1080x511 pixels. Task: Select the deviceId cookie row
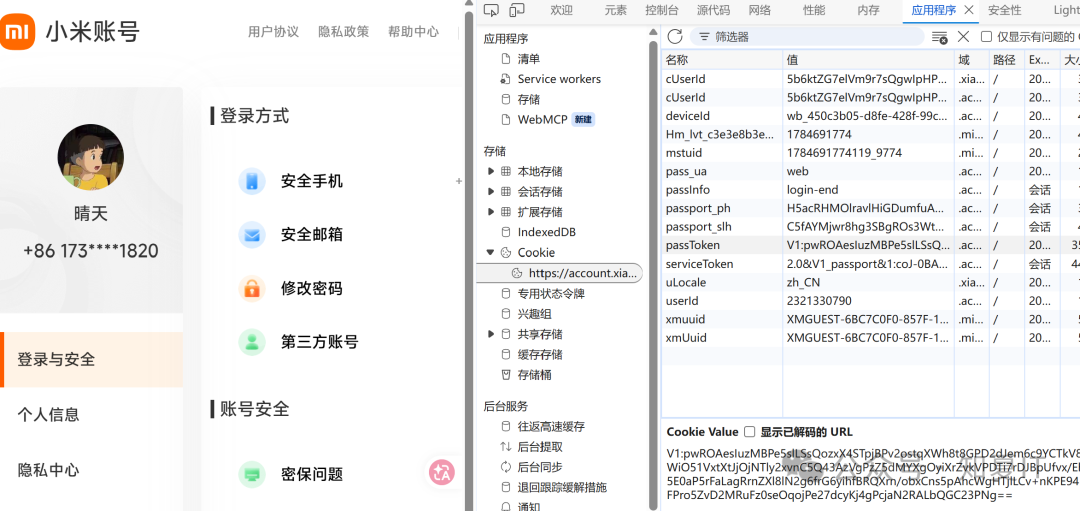871,116
